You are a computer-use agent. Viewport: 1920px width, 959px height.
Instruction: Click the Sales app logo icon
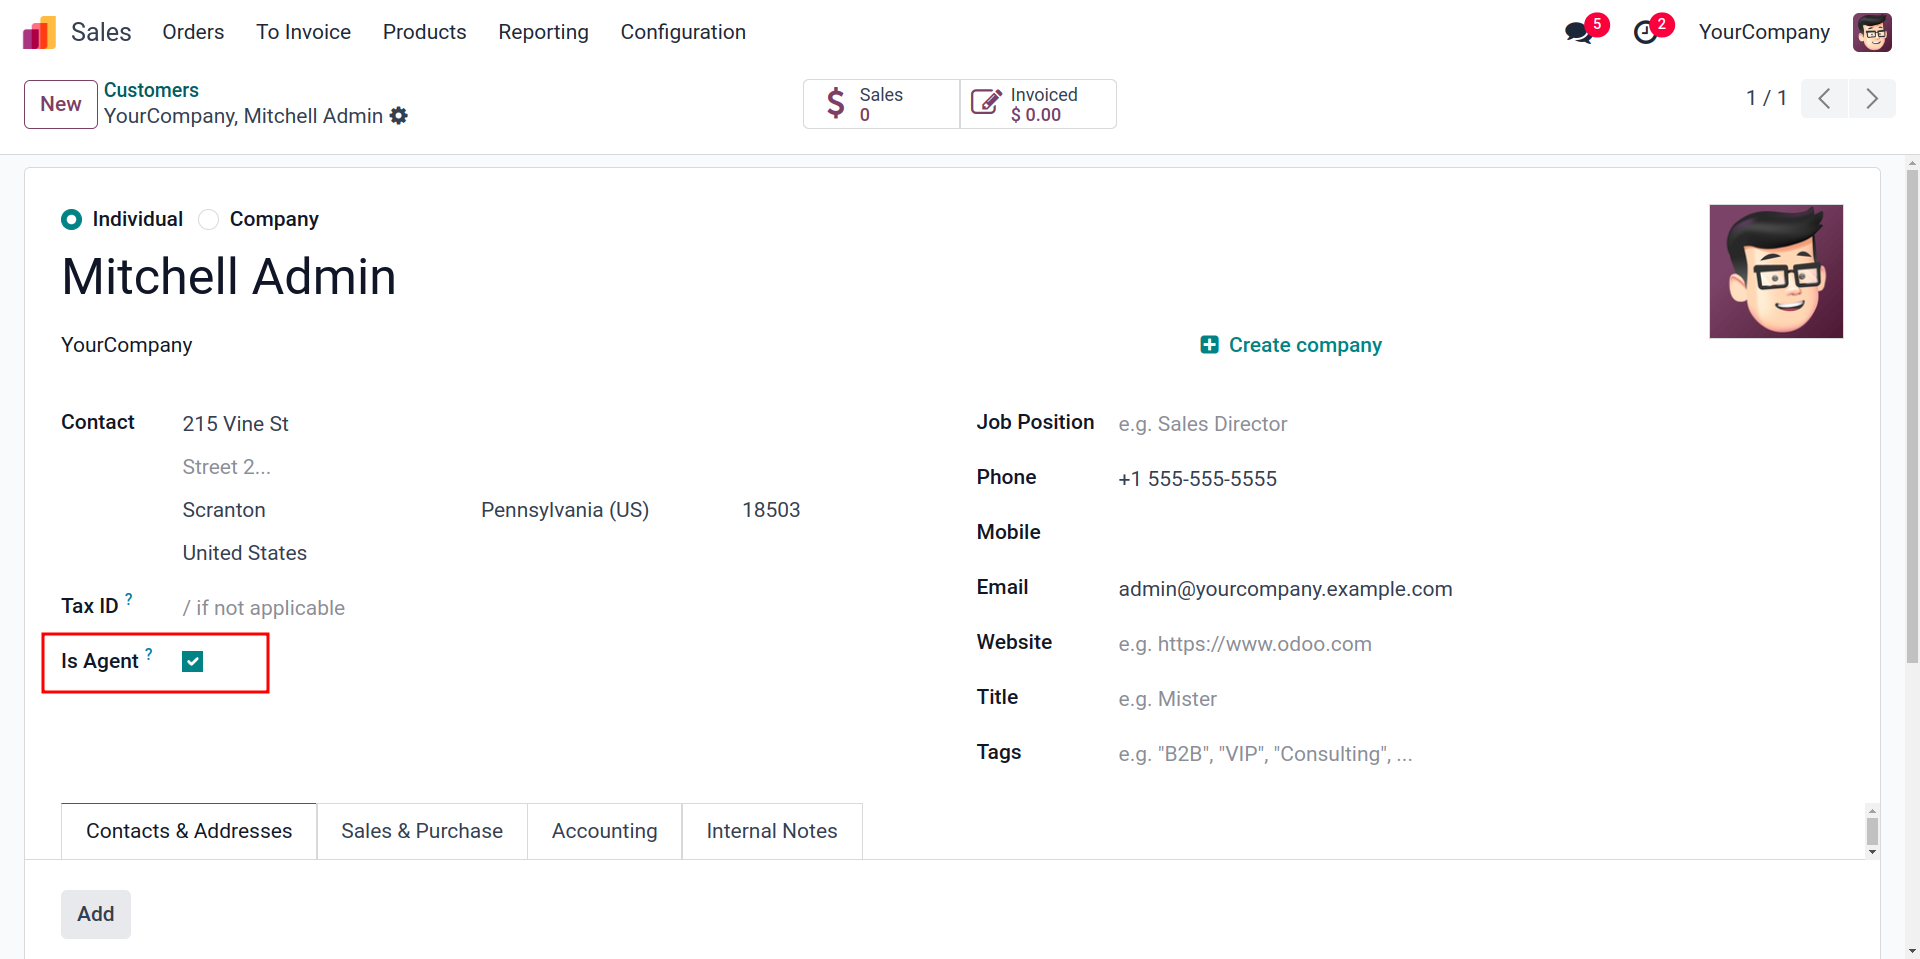[x=39, y=33]
